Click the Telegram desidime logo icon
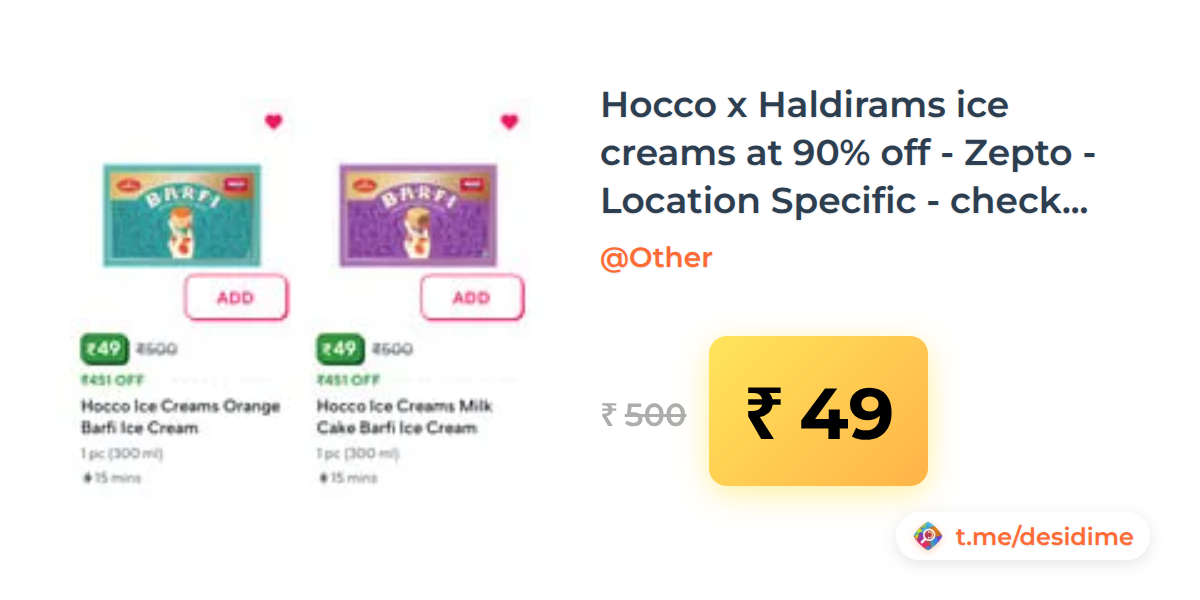Screen dimensions: 1200x600 [x=928, y=537]
